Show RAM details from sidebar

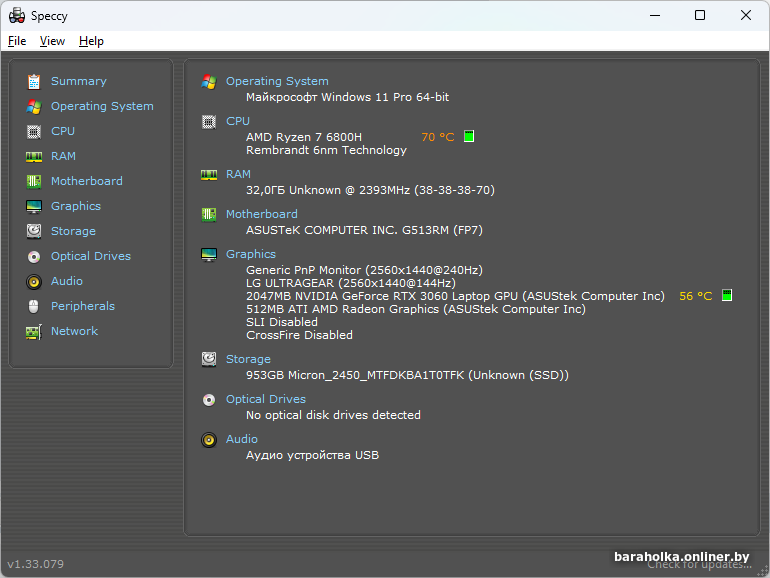pos(63,156)
